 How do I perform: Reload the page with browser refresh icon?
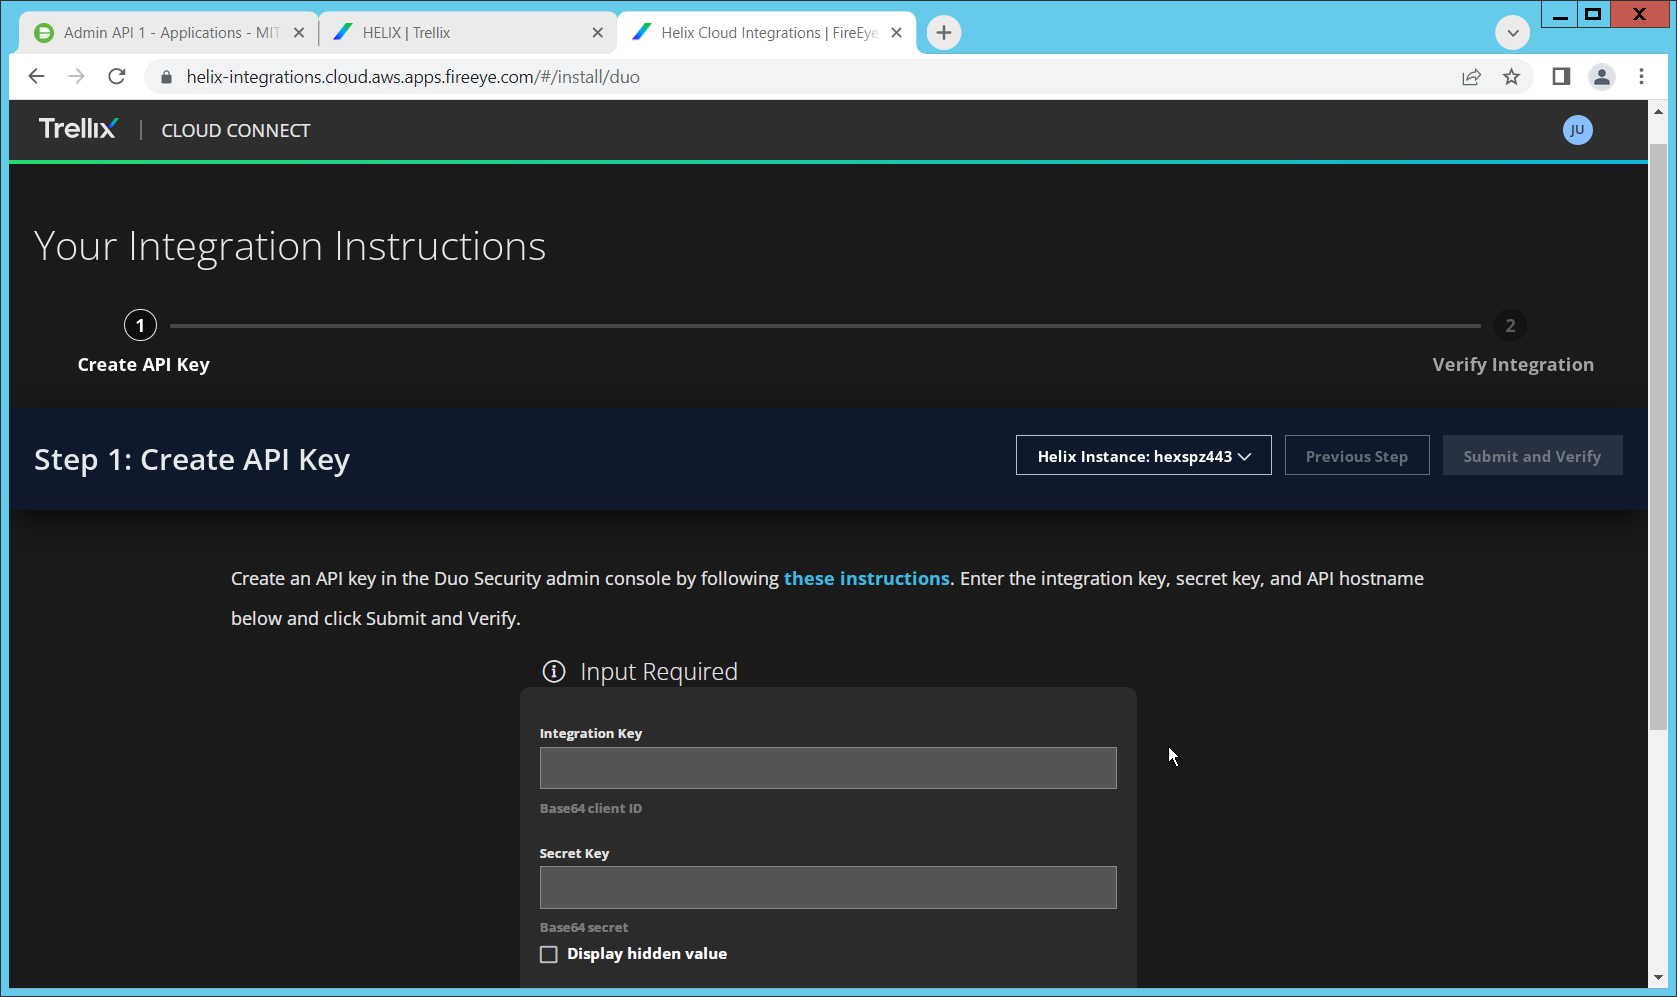pyautogui.click(x=117, y=77)
